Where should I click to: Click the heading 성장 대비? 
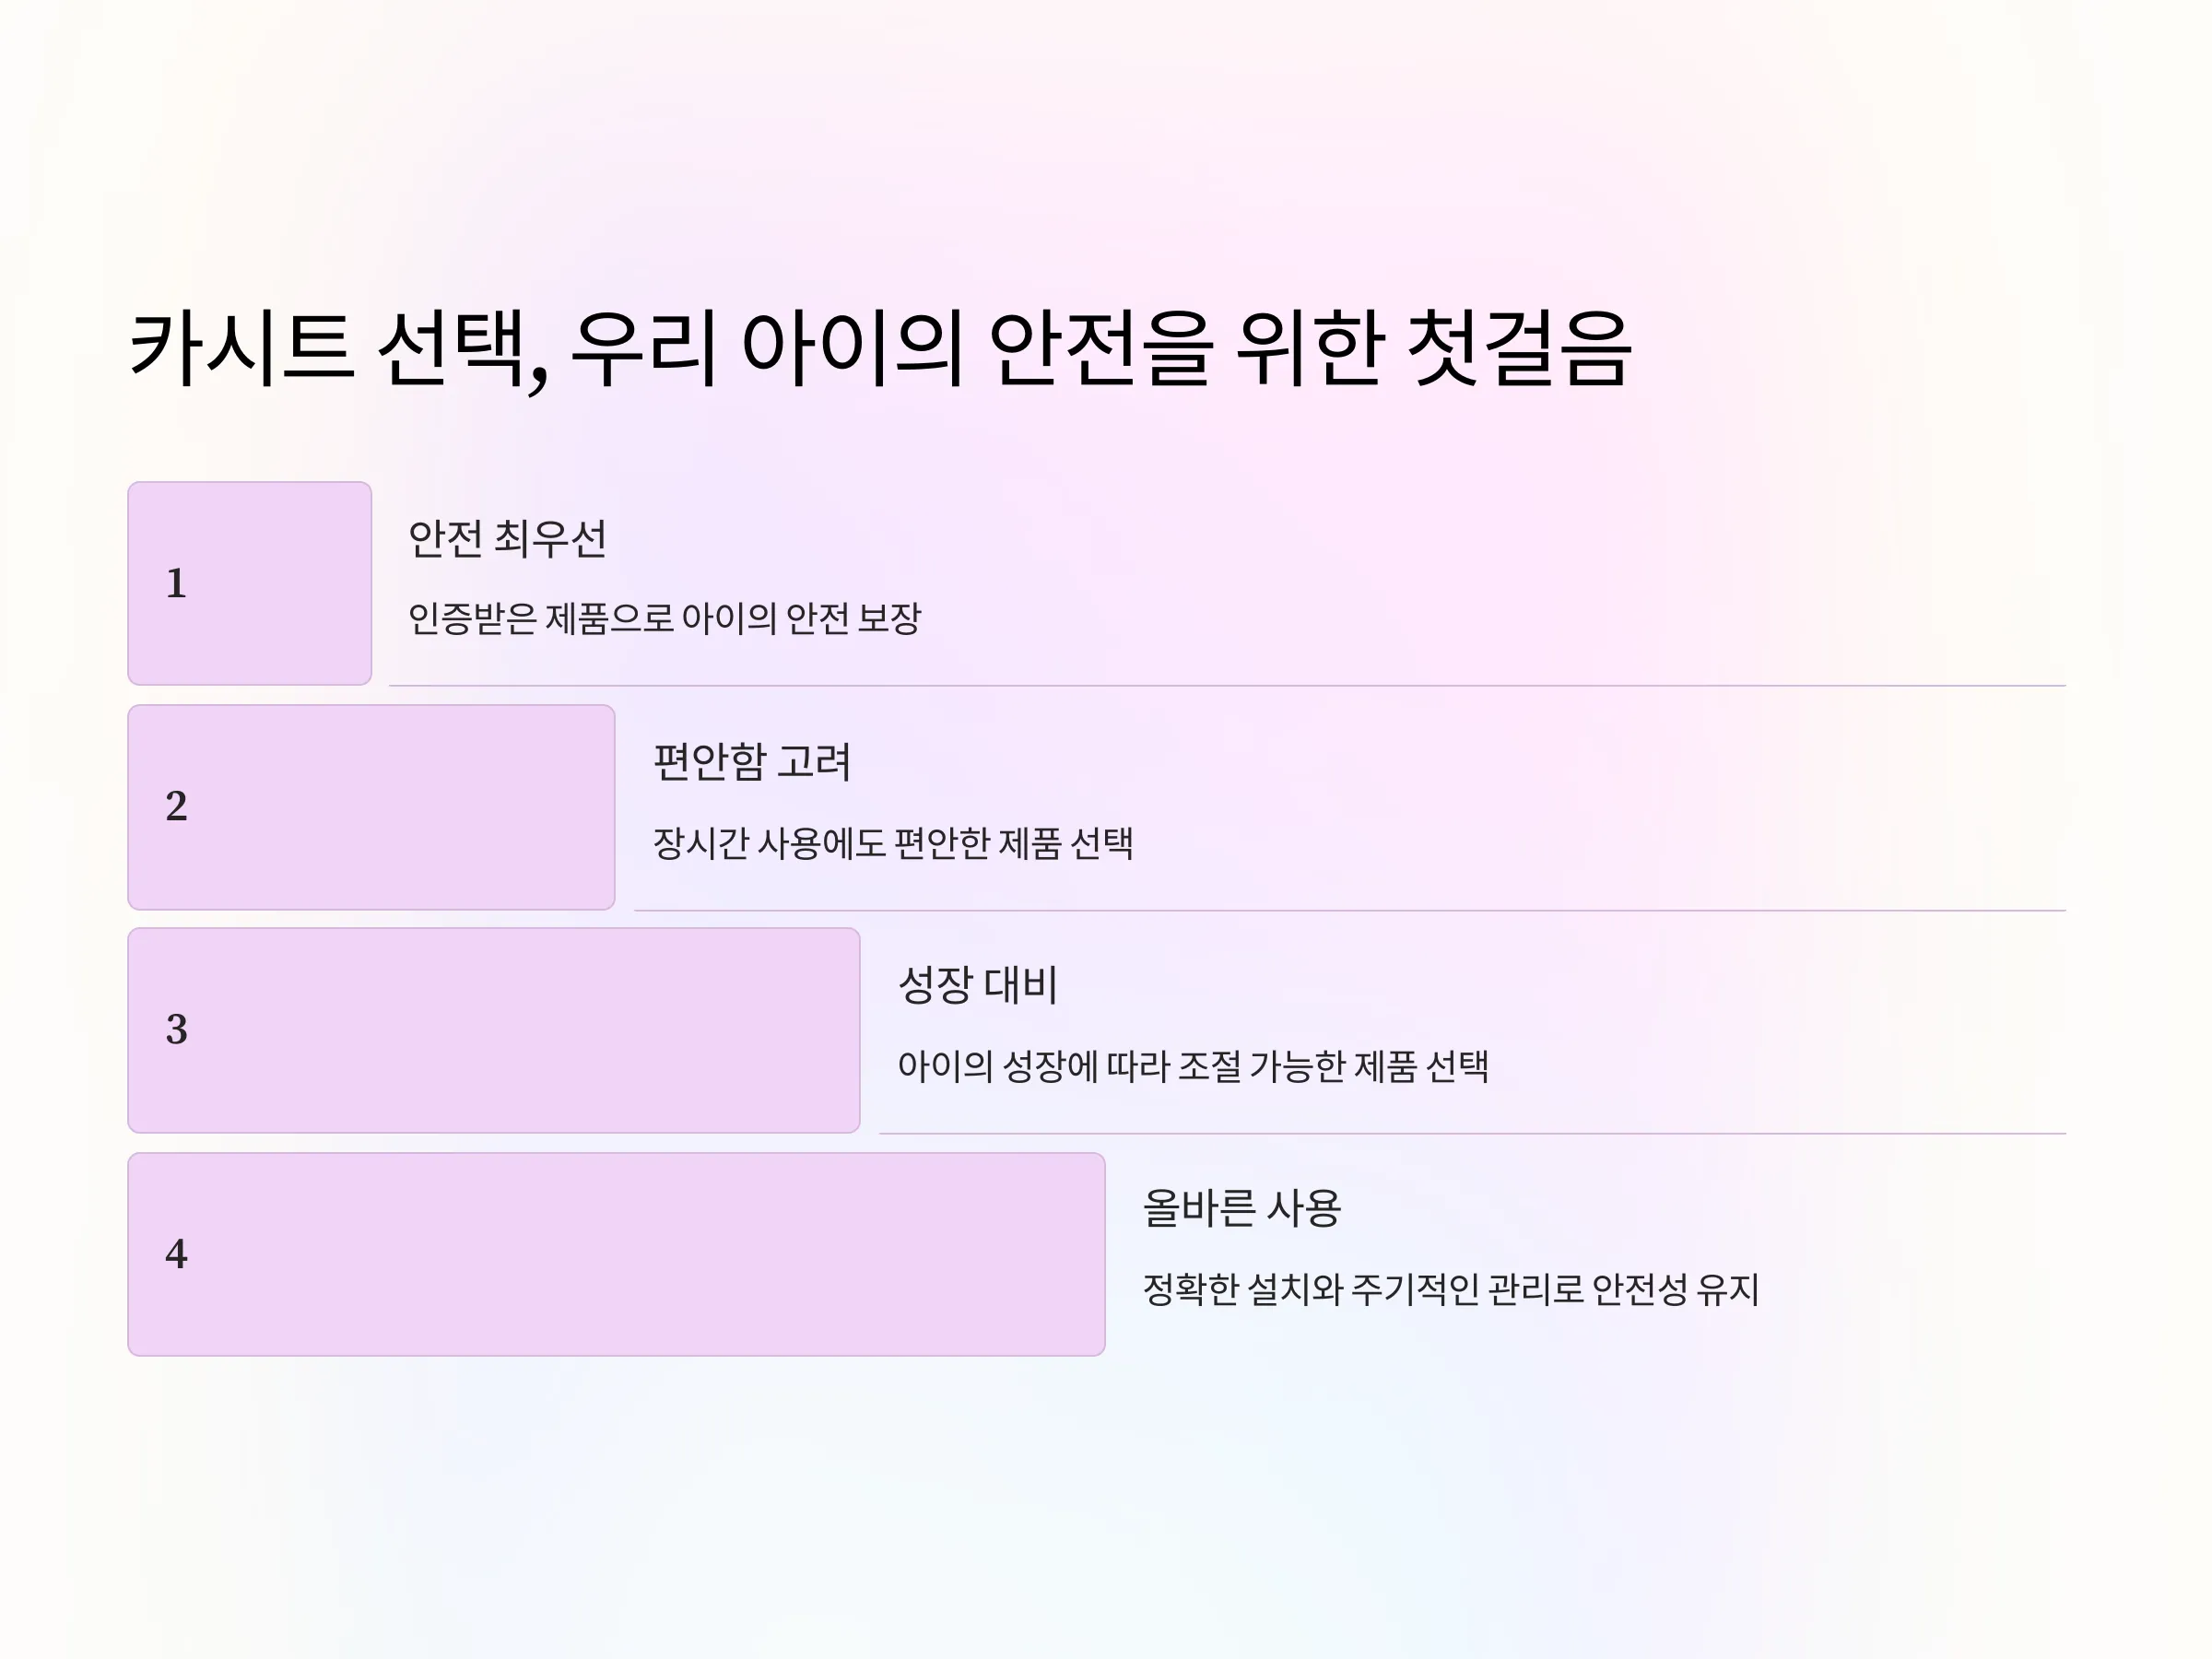click(977, 985)
